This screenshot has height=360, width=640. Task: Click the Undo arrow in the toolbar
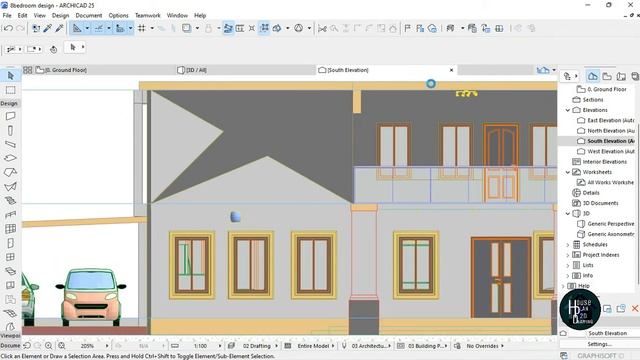tap(8, 28)
